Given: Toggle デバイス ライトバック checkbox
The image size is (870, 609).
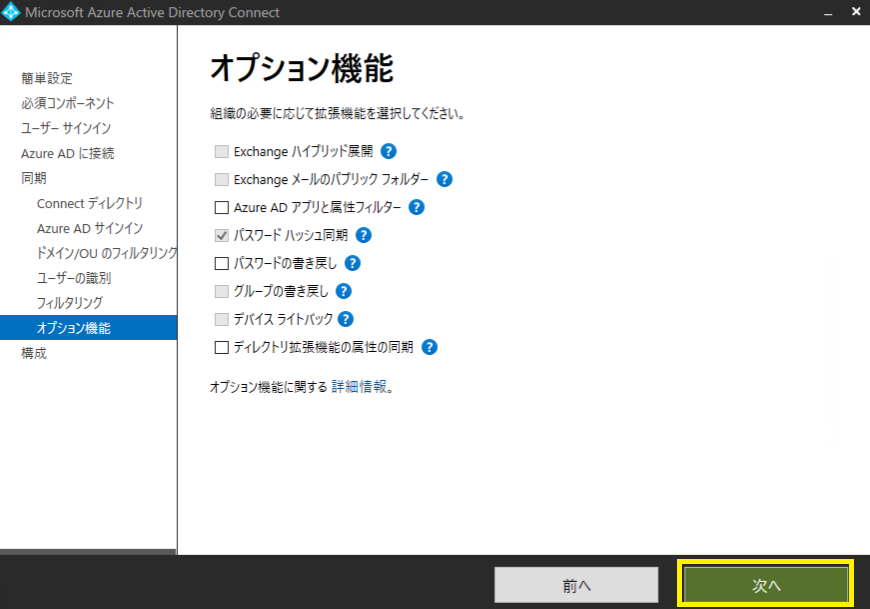Looking at the screenshot, I should click(221, 319).
